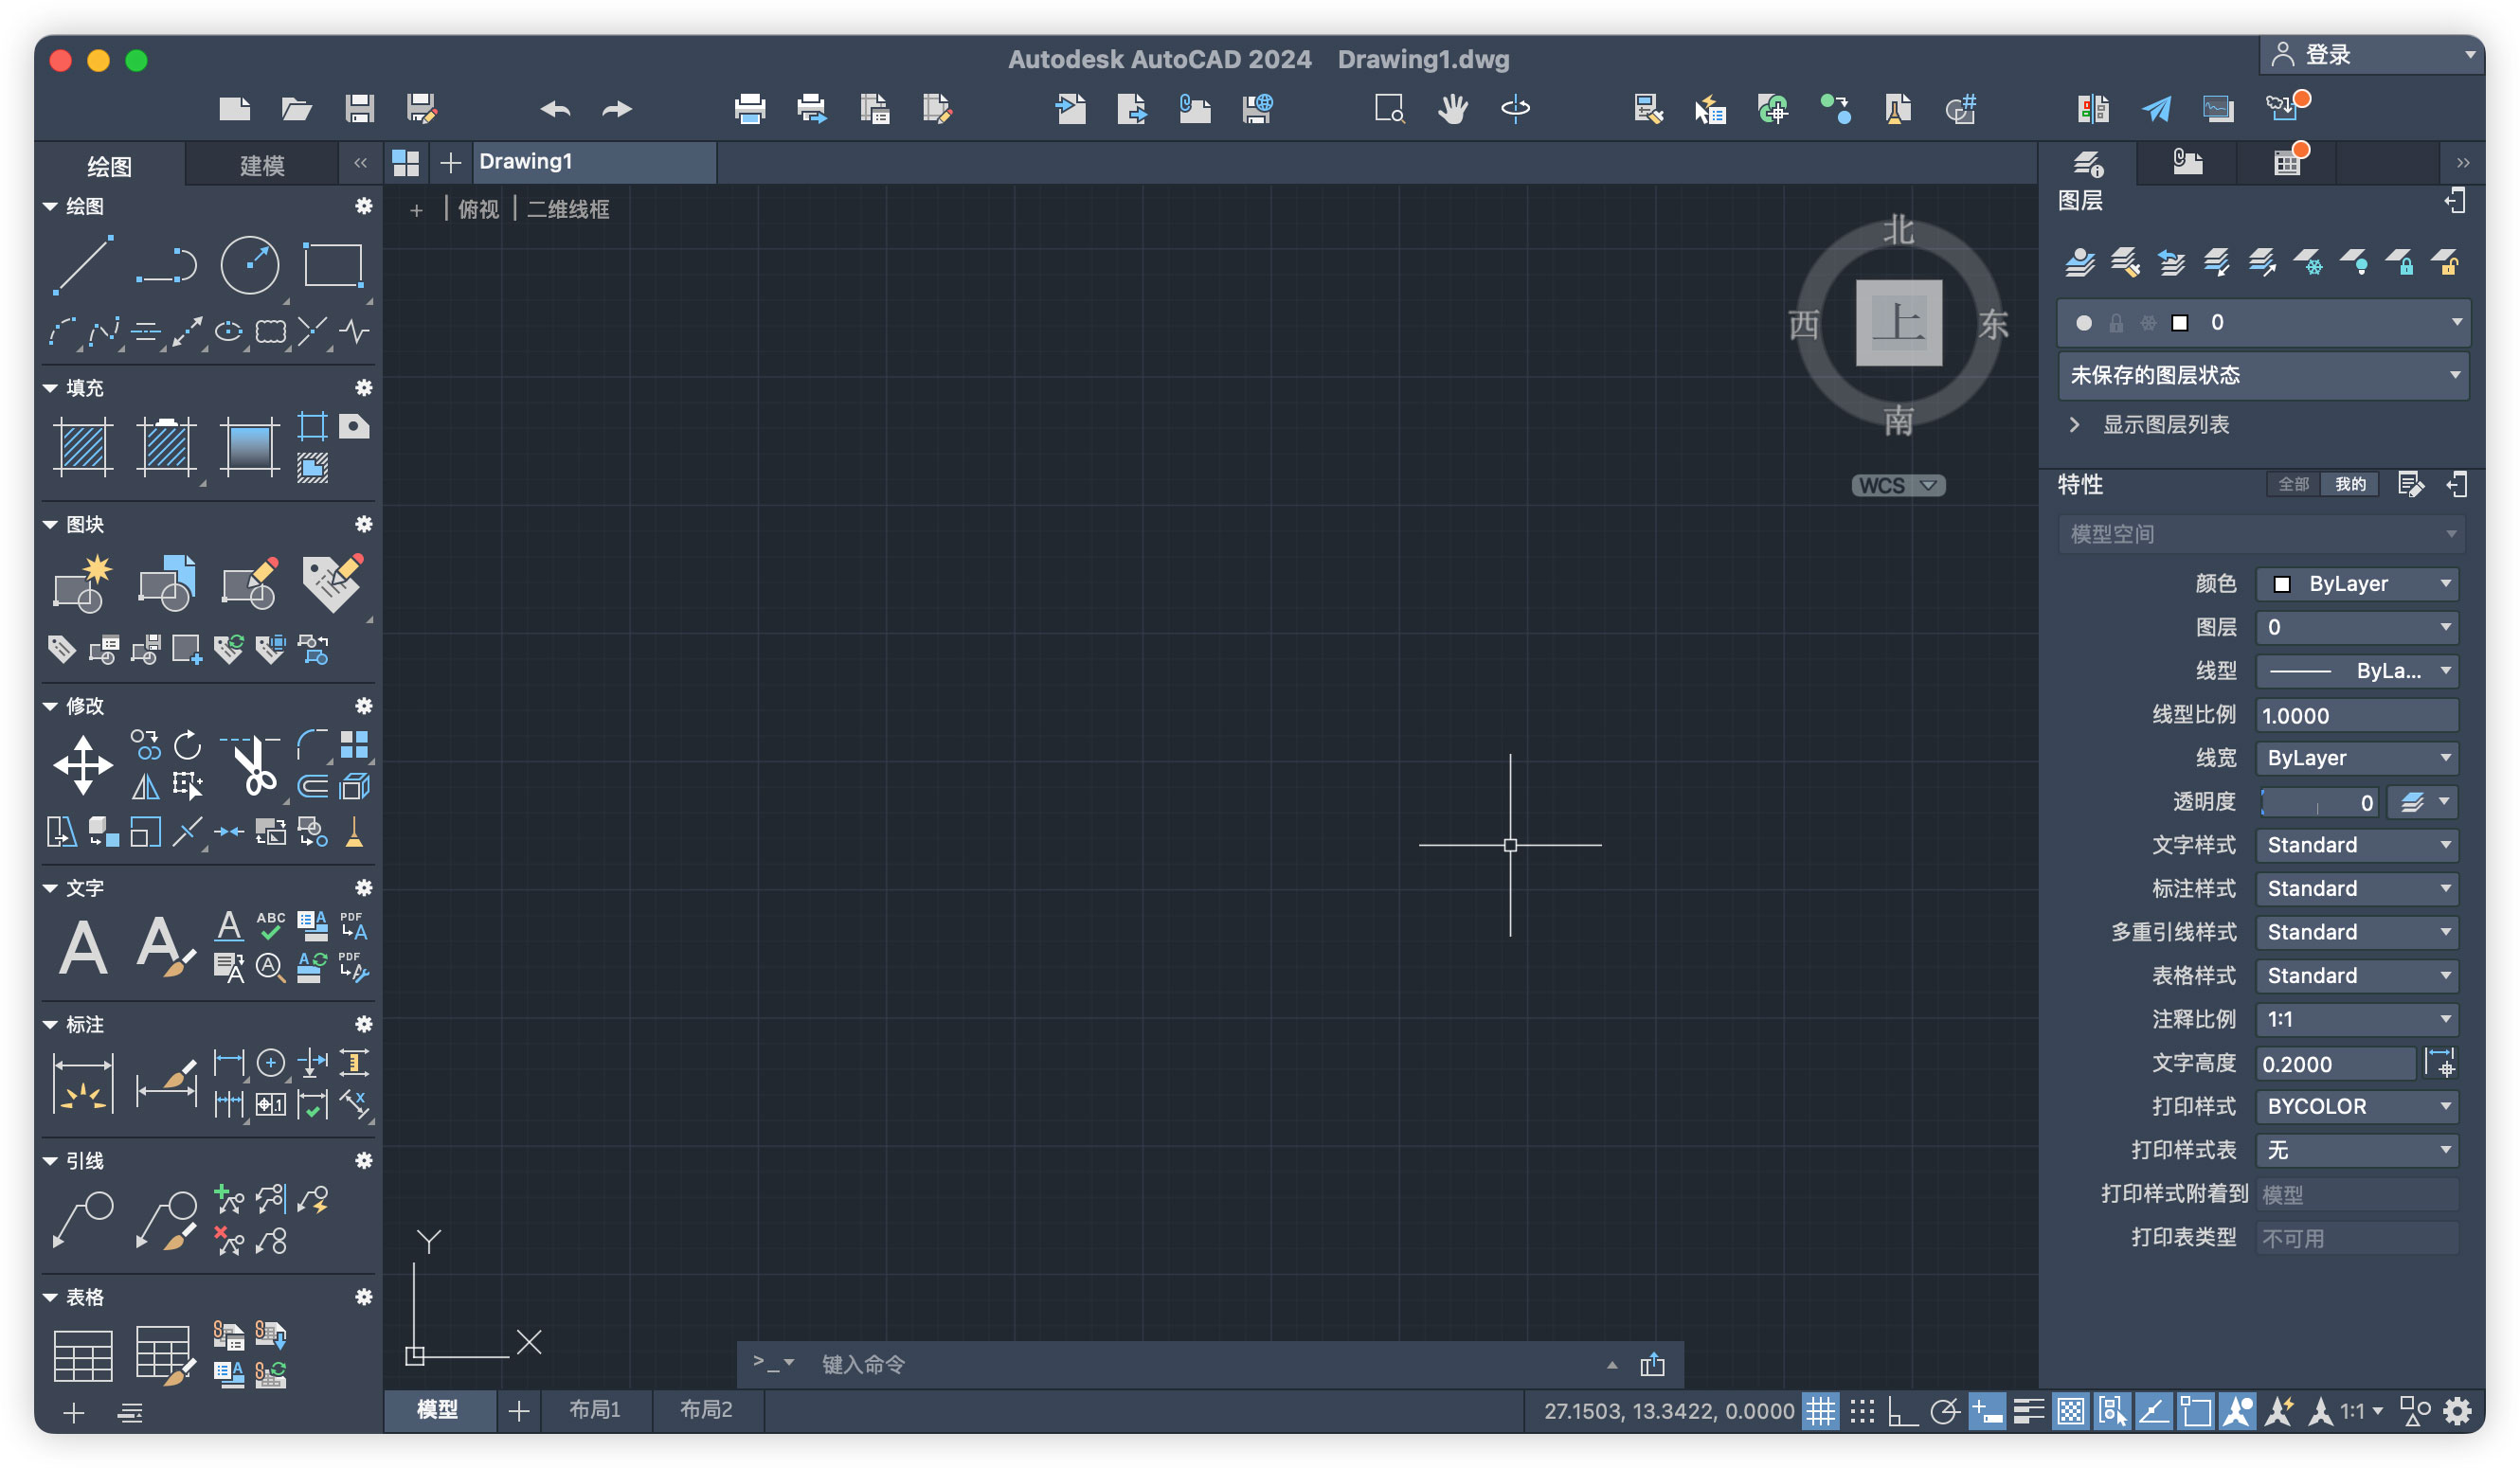
Task: Open the 线宽 ByLayer dropdown
Action: click(x=2357, y=758)
